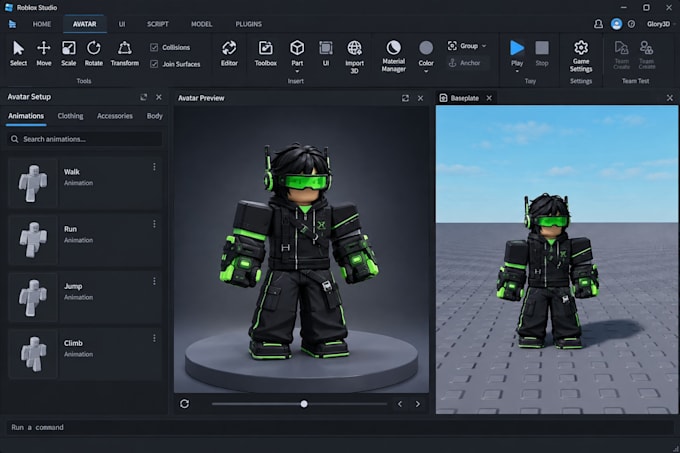Open the Clothing tab
Image resolution: width=680 pixels, height=453 pixels.
(x=70, y=116)
